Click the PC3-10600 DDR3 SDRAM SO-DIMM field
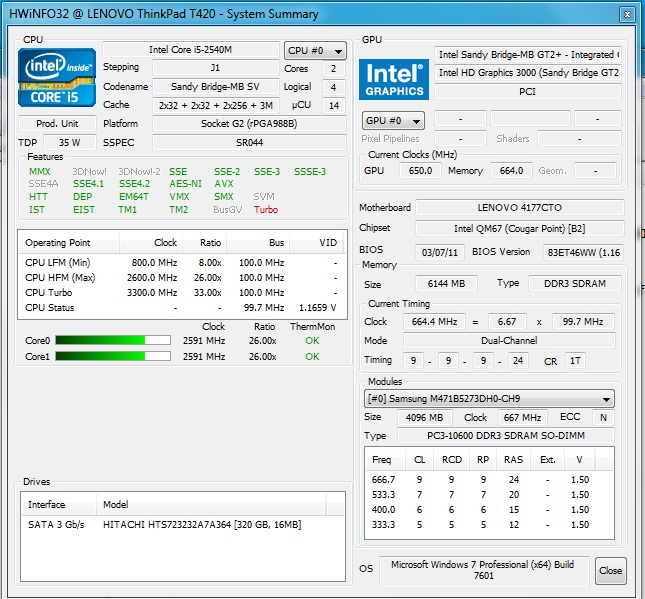Viewport: 645px width, 599px height. click(x=506, y=435)
